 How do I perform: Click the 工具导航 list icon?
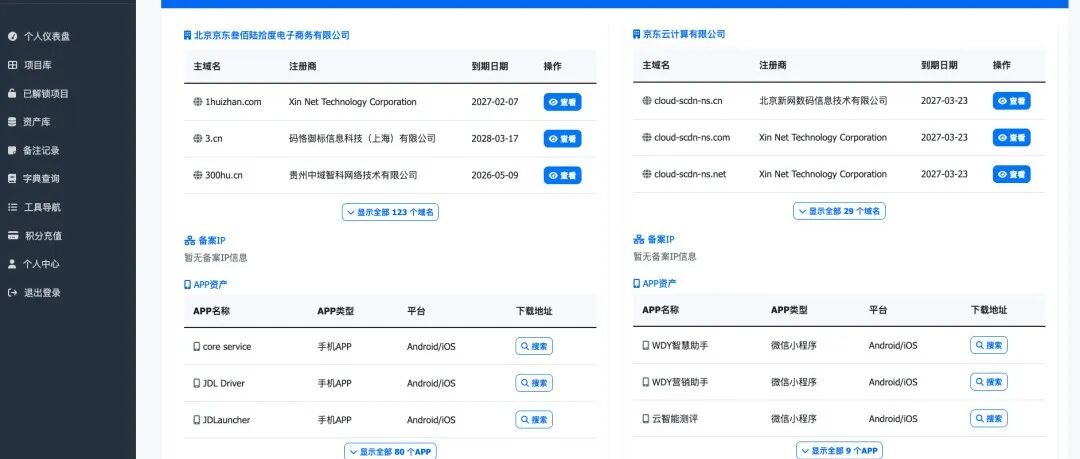pos(12,207)
